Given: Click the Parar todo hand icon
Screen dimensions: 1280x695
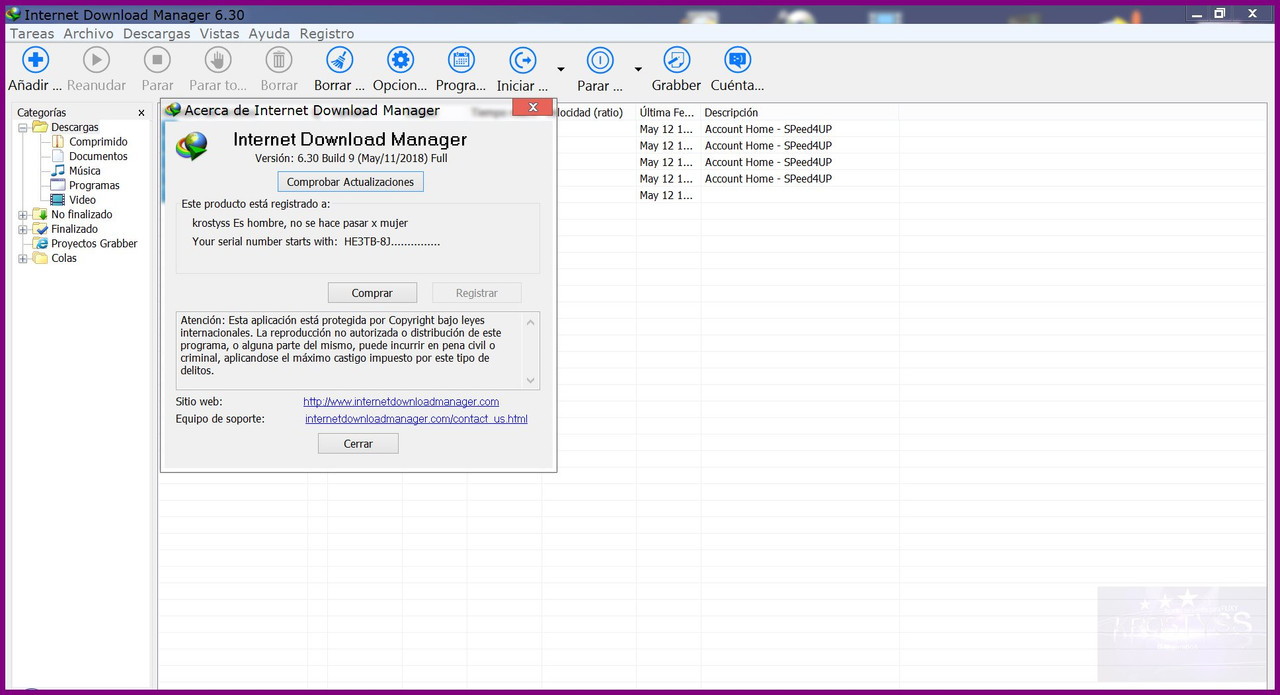Looking at the screenshot, I should 218,60.
